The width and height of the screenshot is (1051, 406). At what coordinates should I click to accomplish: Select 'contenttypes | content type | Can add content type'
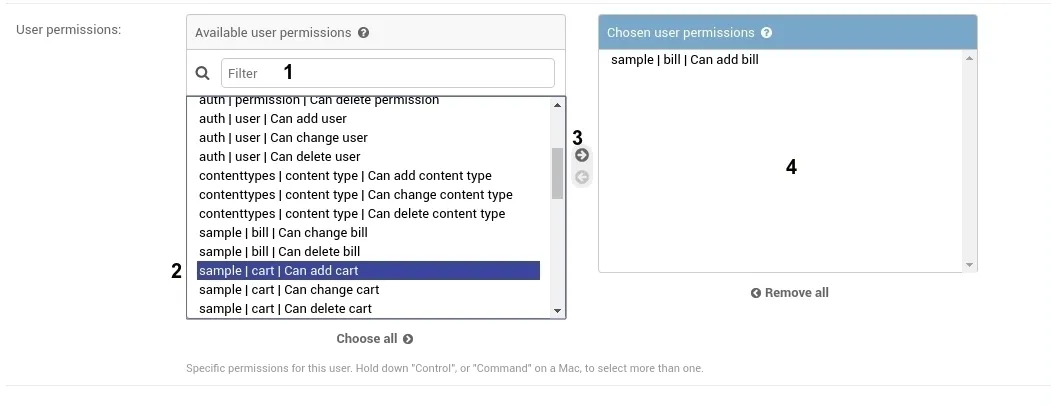coord(345,176)
